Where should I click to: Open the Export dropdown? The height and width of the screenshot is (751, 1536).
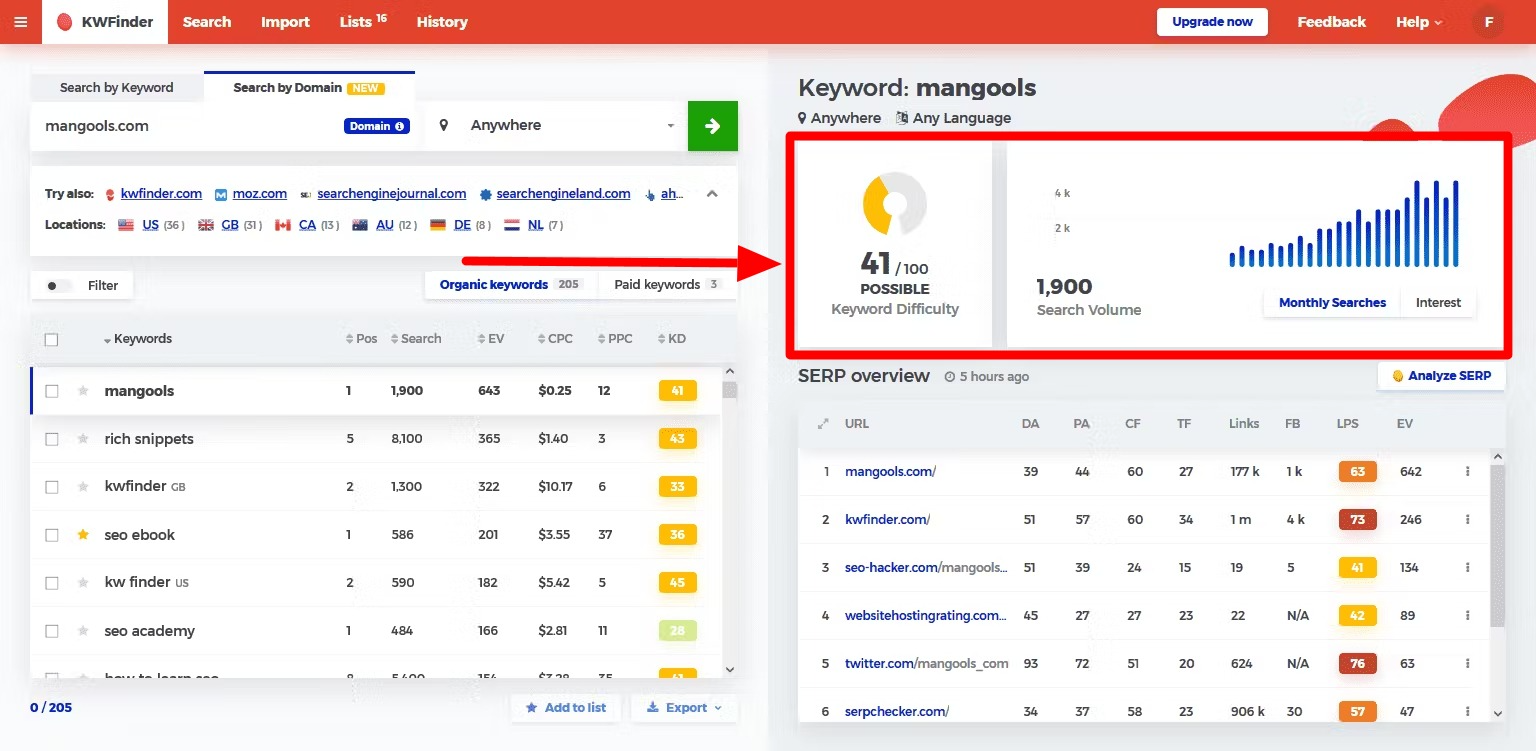click(x=684, y=708)
